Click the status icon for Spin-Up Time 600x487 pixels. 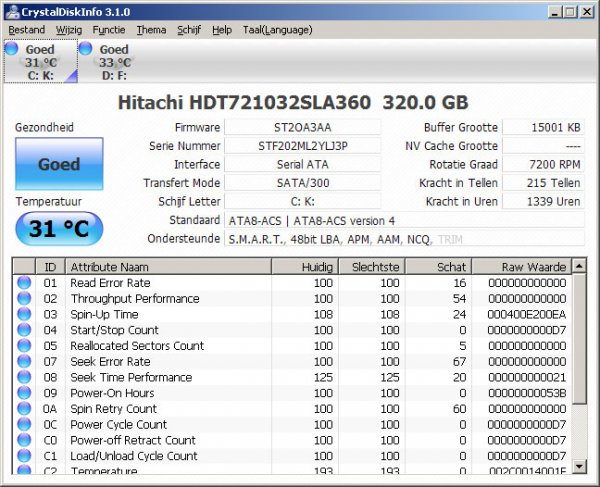[x=24, y=314]
